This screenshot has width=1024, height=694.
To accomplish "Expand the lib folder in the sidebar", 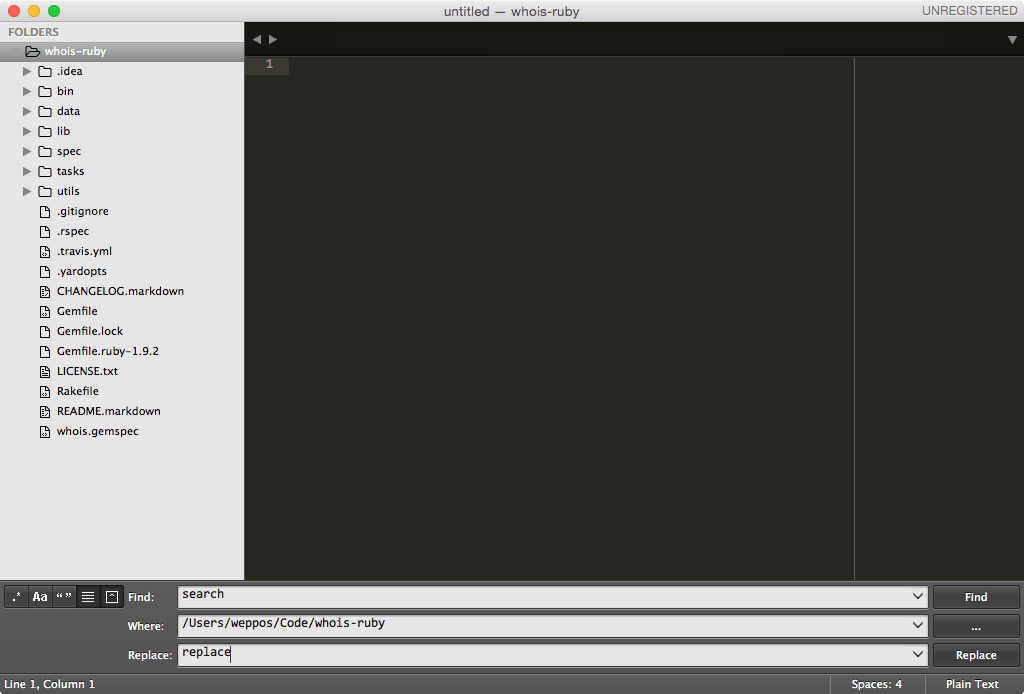I will [26, 131].
